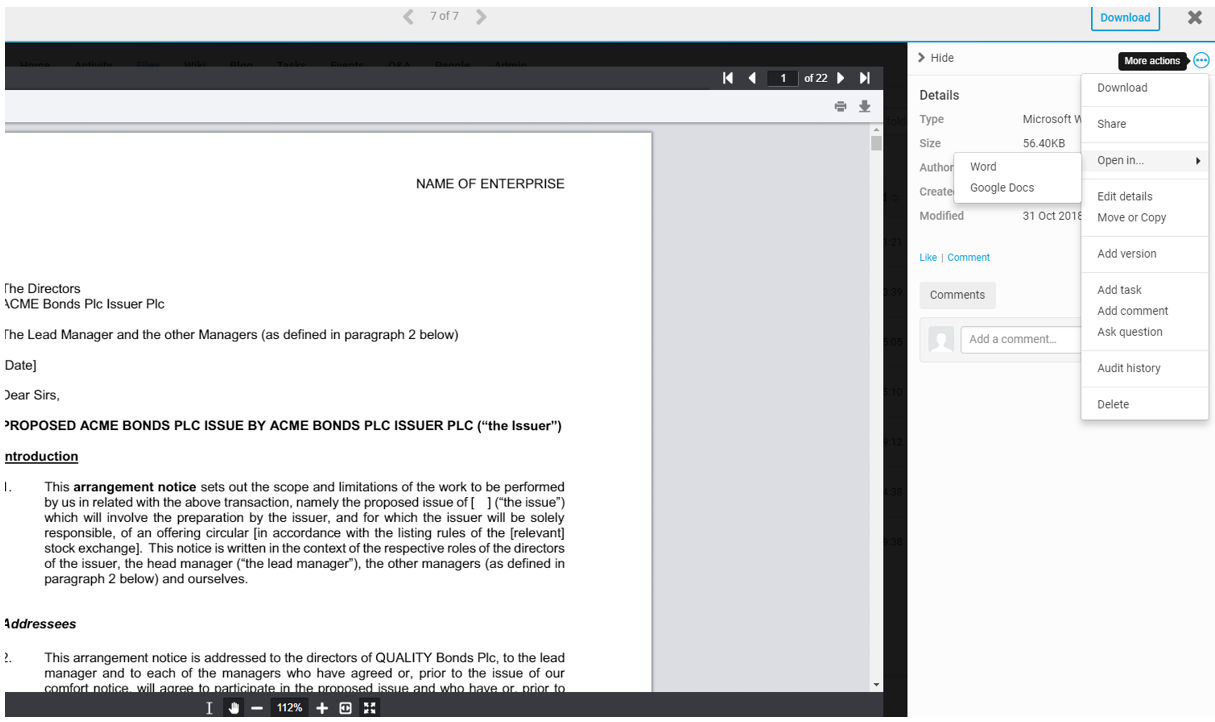1215x722 pixels.
Task: Fit document to width
Action: click(x=346, y=708)
